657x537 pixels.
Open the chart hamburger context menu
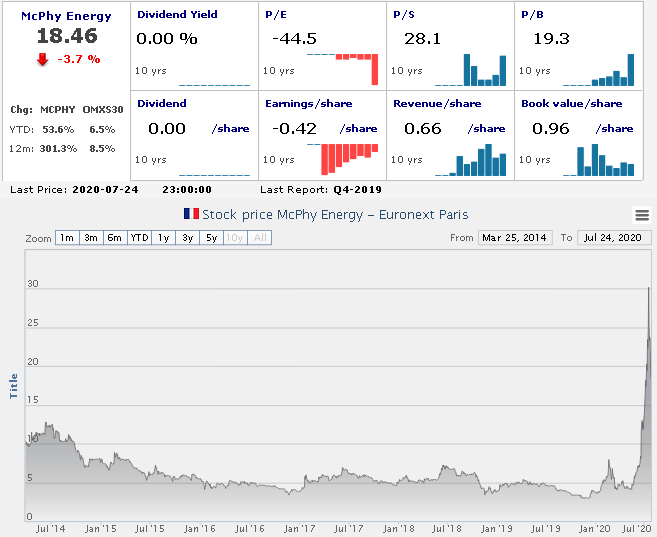click(642, 215)
